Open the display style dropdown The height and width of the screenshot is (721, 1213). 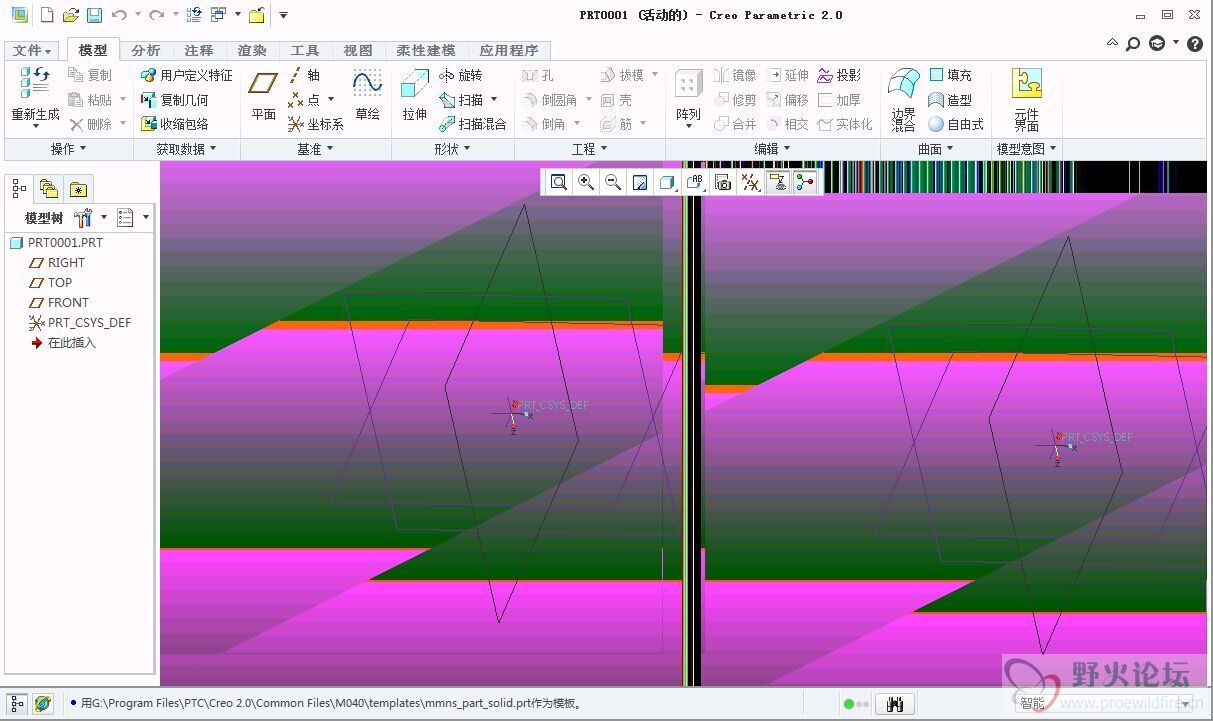[667, 182]
